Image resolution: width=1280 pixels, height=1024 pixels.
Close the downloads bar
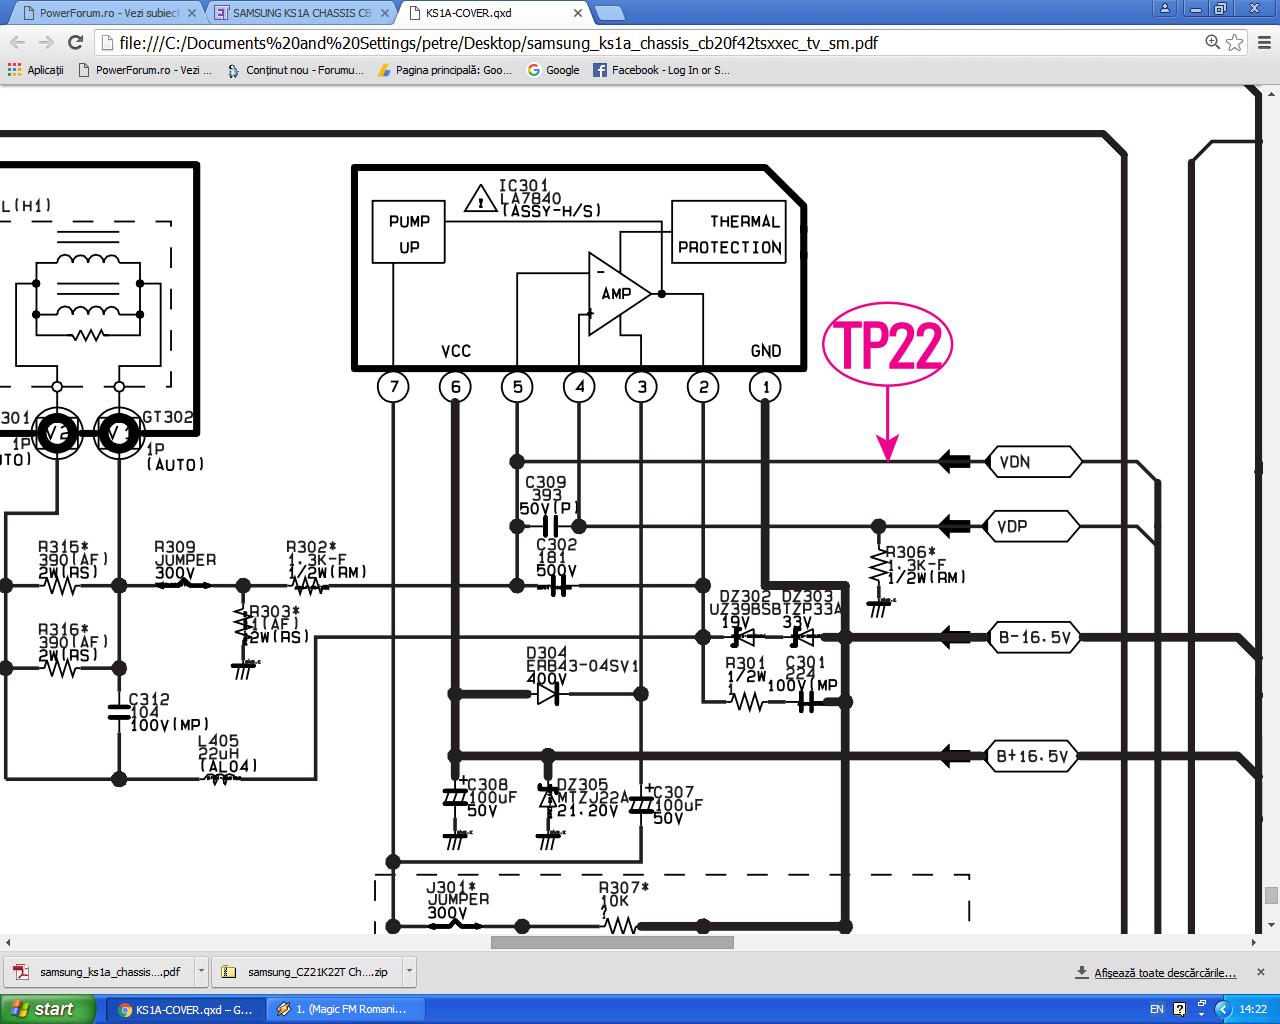click(1261, 972)
